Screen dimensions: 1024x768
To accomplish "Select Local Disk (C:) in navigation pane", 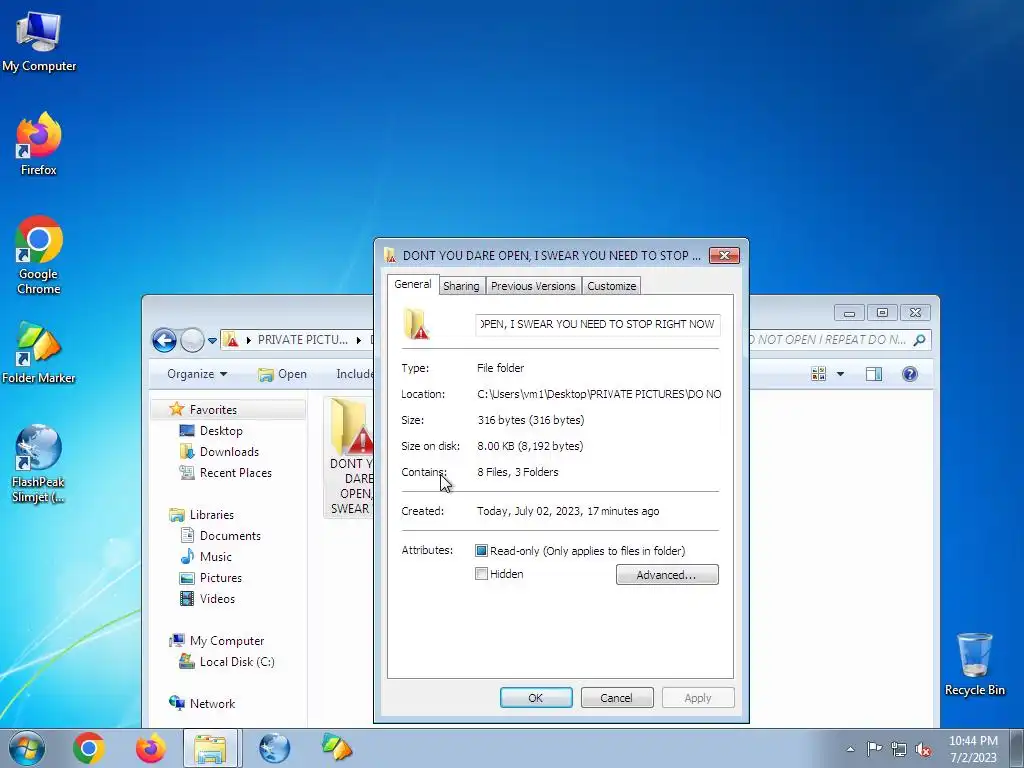I will click(236, 662).
